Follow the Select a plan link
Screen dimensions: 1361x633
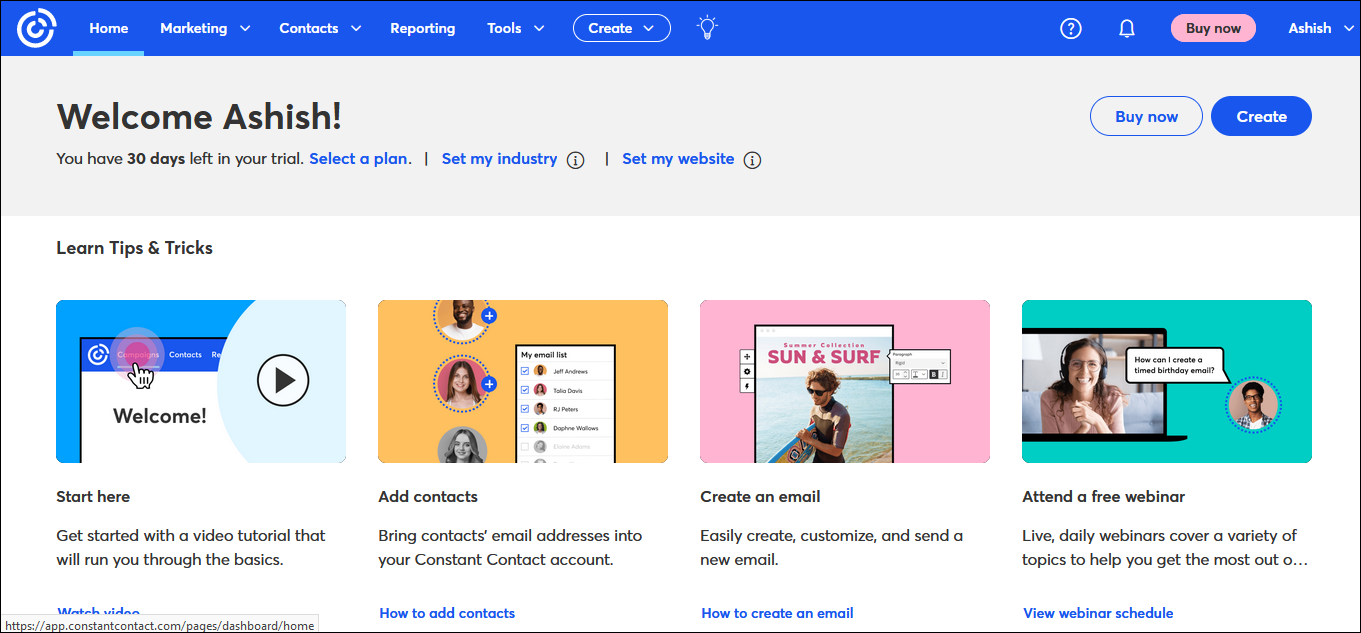(x=359, y=159)
